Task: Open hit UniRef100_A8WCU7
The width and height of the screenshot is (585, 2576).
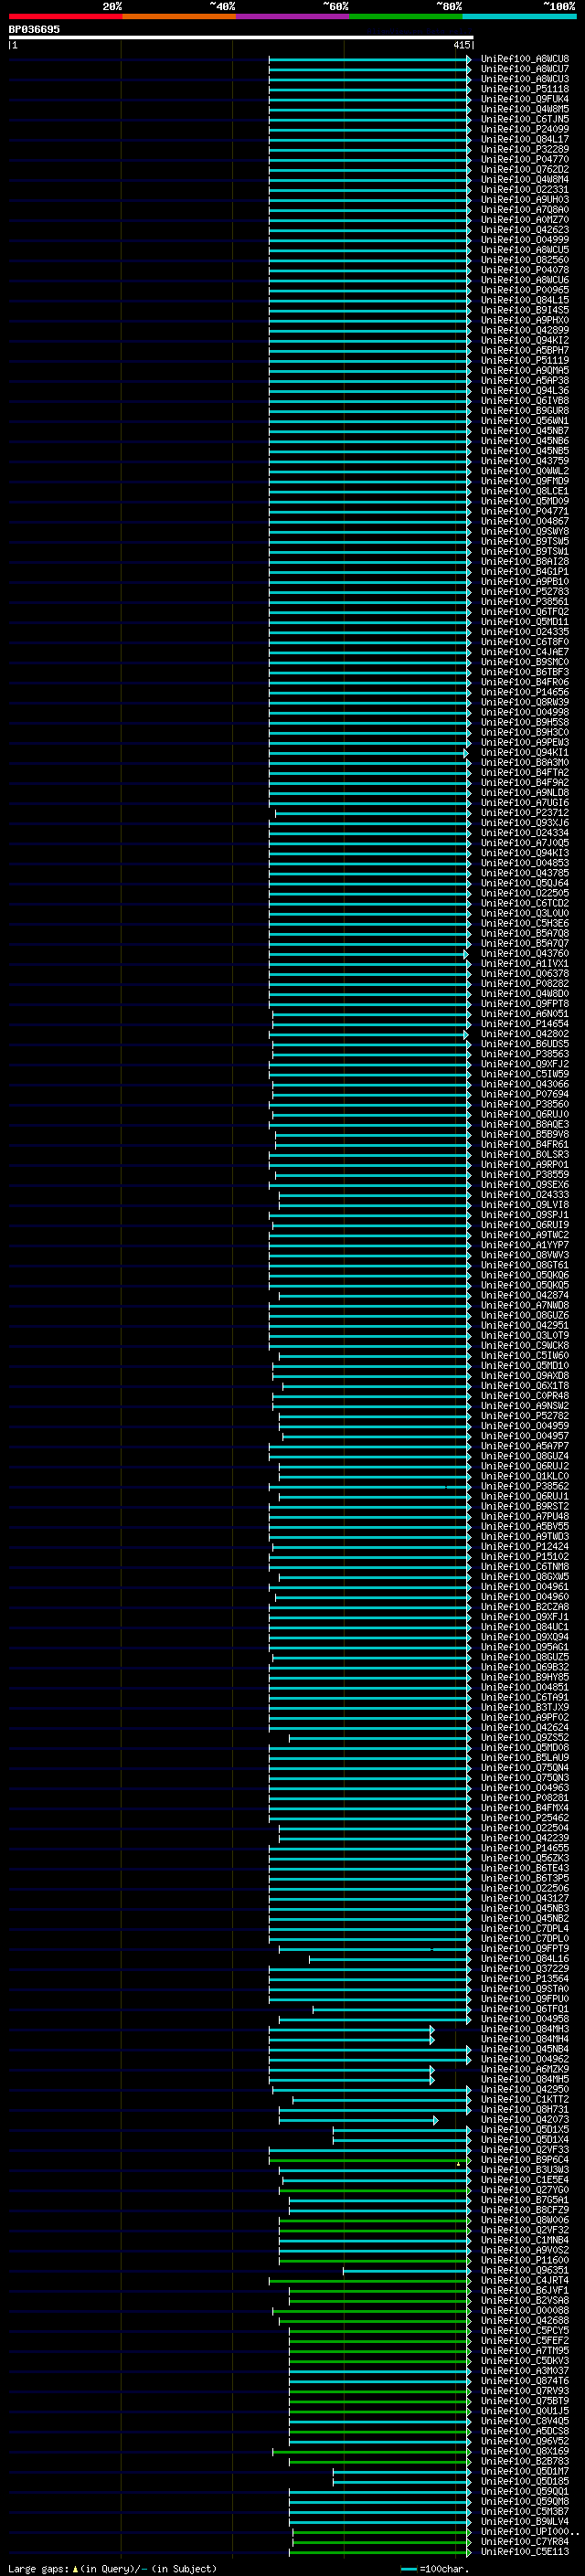Action: pyautogui.click(x=525, y=69)
